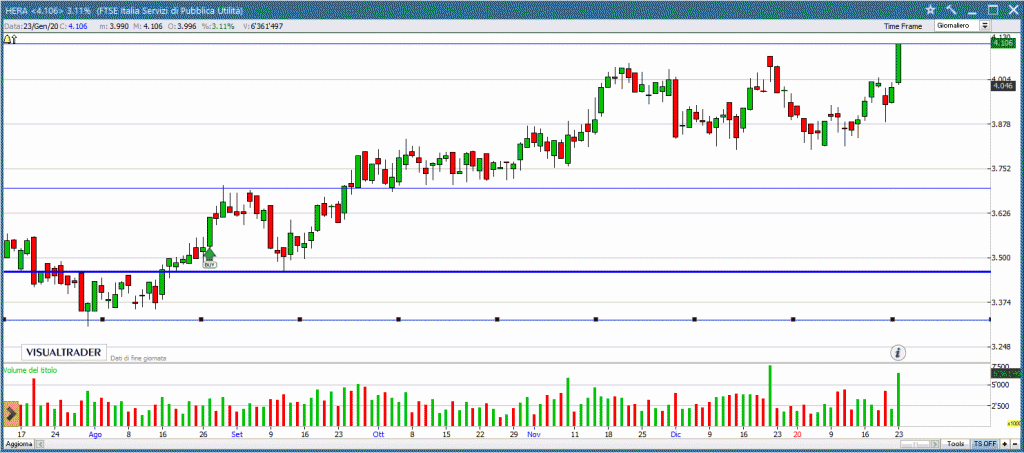1024x453 pixels.
Task: Click the horizontal scrollbar thumb
Action: click(916, 444)
